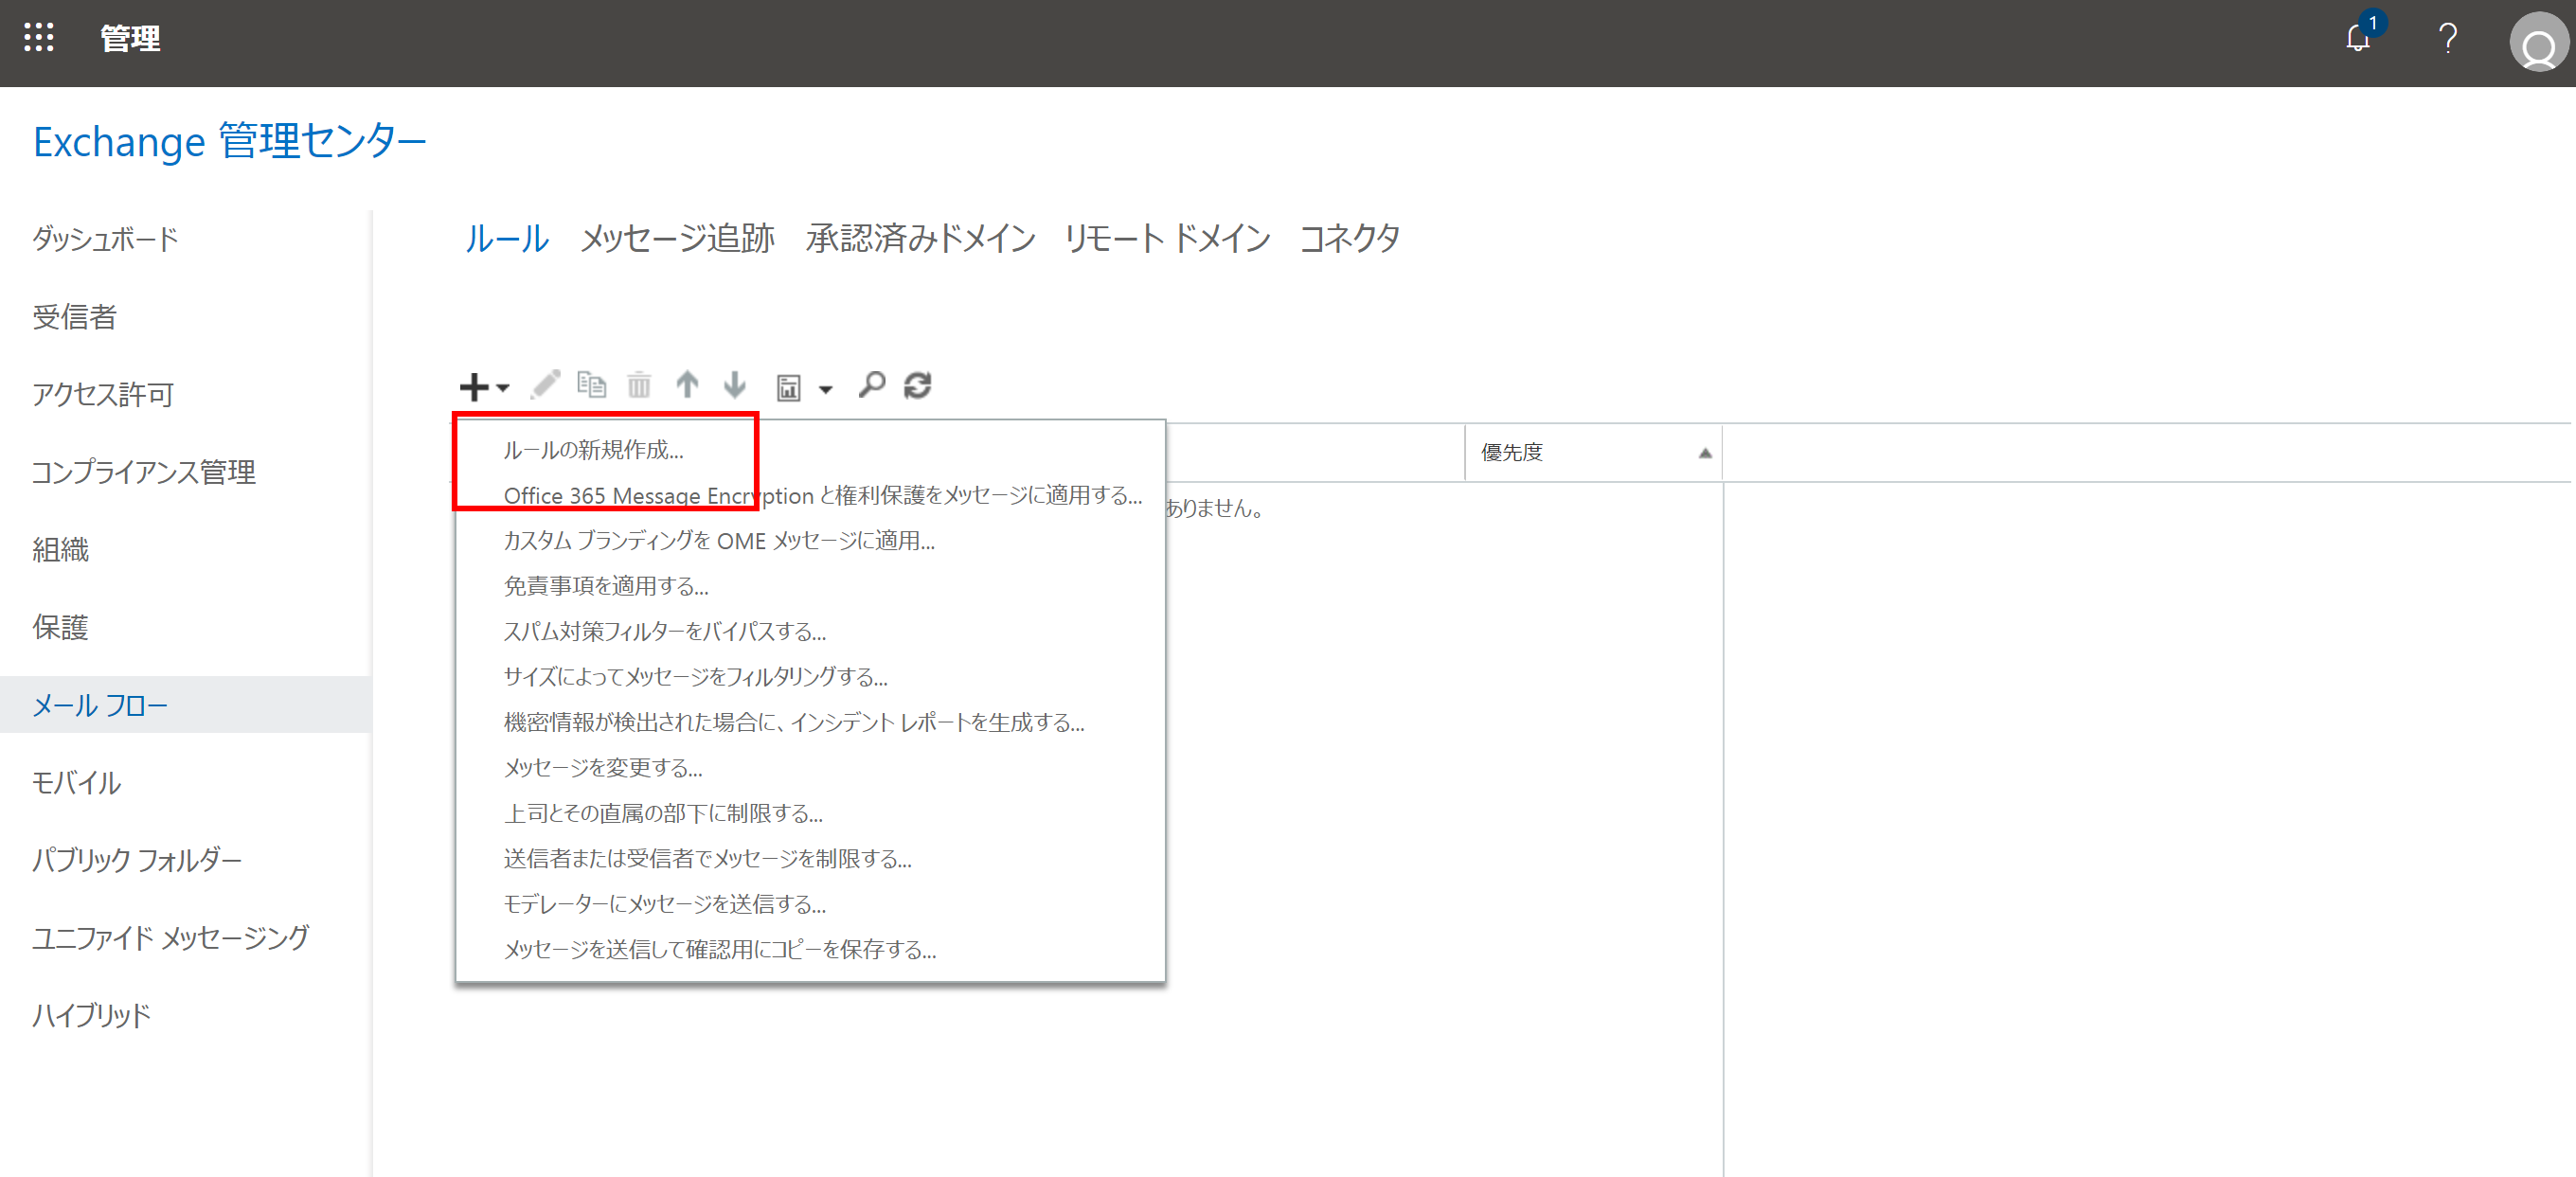Open the app launcher waffle icon

(39, 38)
